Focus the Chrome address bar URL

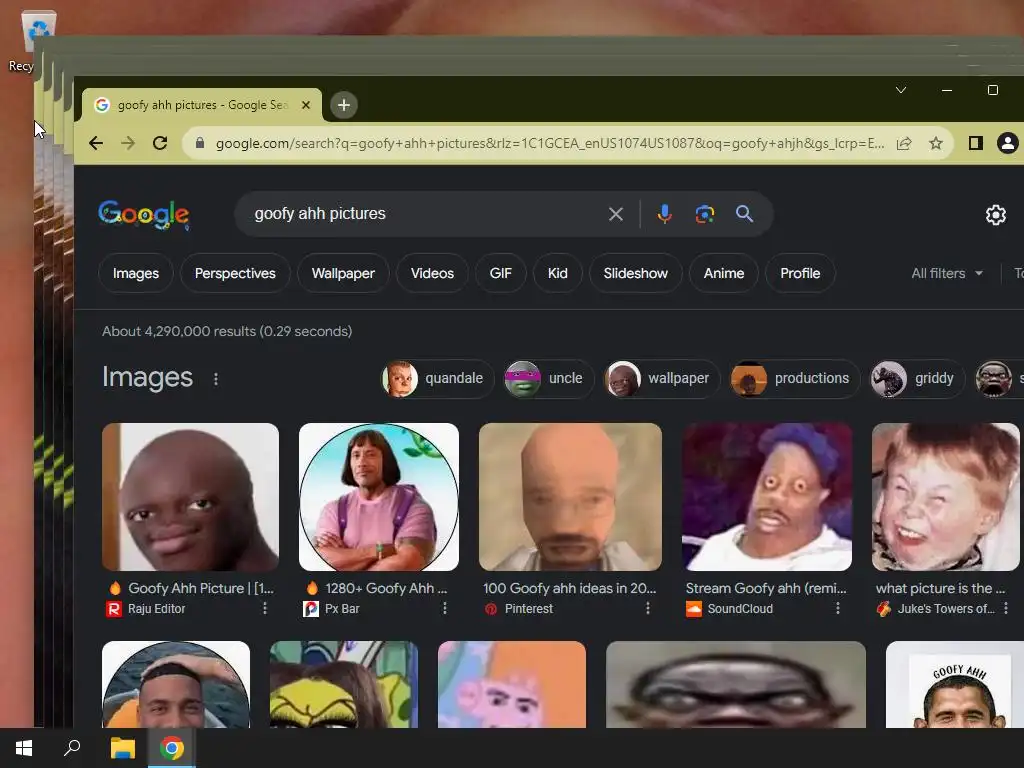(x=550, y=143)
